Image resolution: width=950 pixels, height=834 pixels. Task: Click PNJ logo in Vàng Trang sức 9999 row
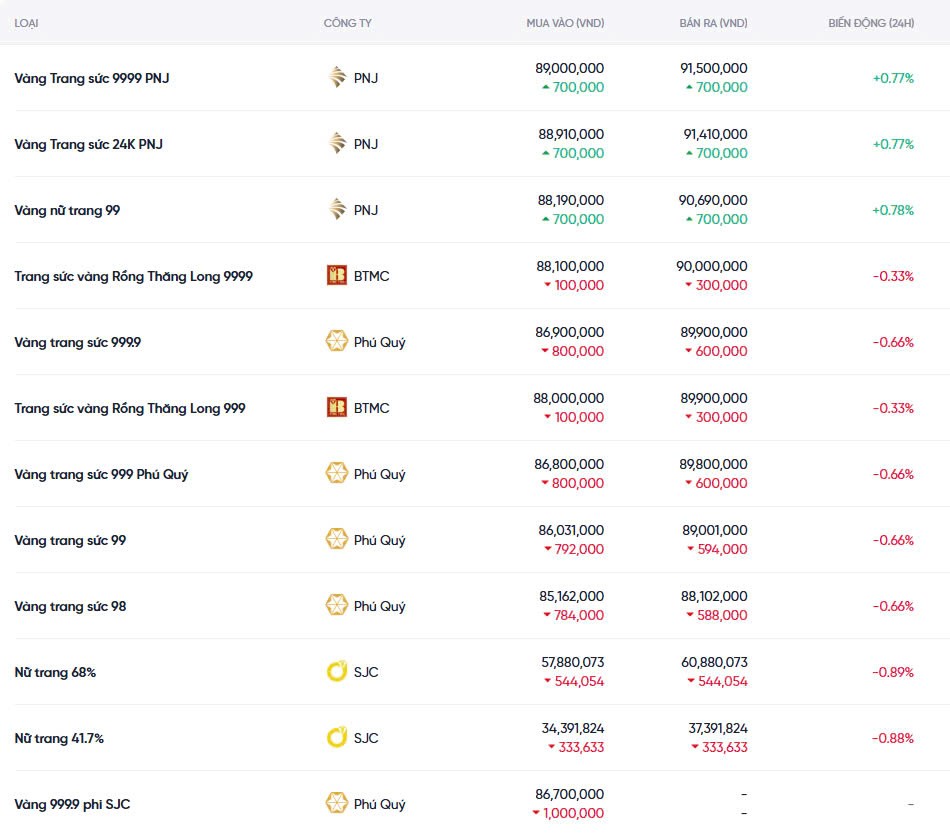pos(337,78)
